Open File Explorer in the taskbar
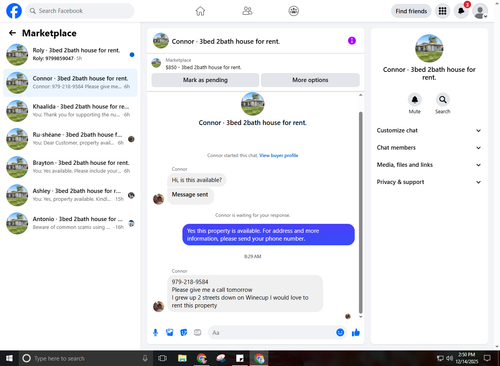 pos(182,358)
